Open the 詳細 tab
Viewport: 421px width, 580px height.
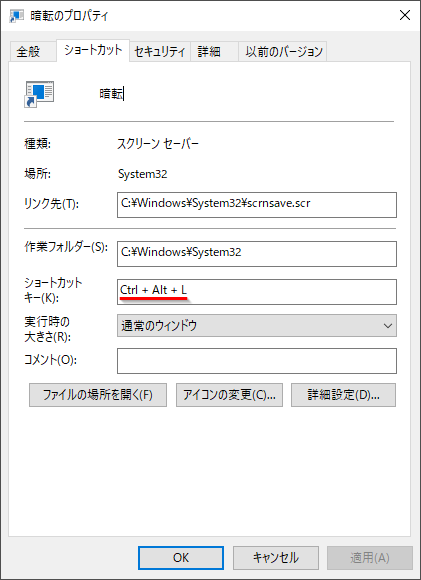pyautogui.click(x=214, y=51)
